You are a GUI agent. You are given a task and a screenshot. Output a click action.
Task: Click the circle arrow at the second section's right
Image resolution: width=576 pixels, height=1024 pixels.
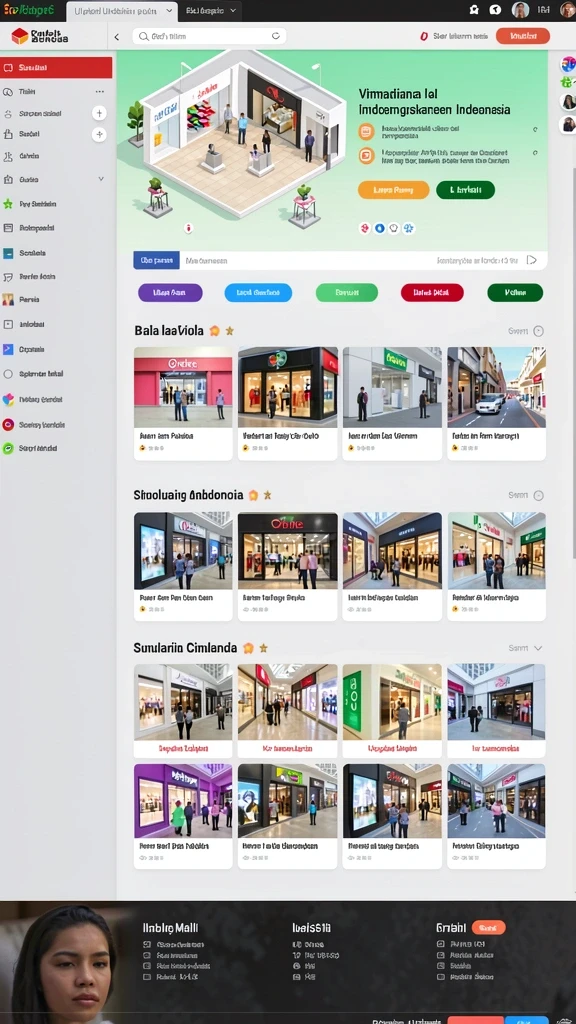click(538, 495)
